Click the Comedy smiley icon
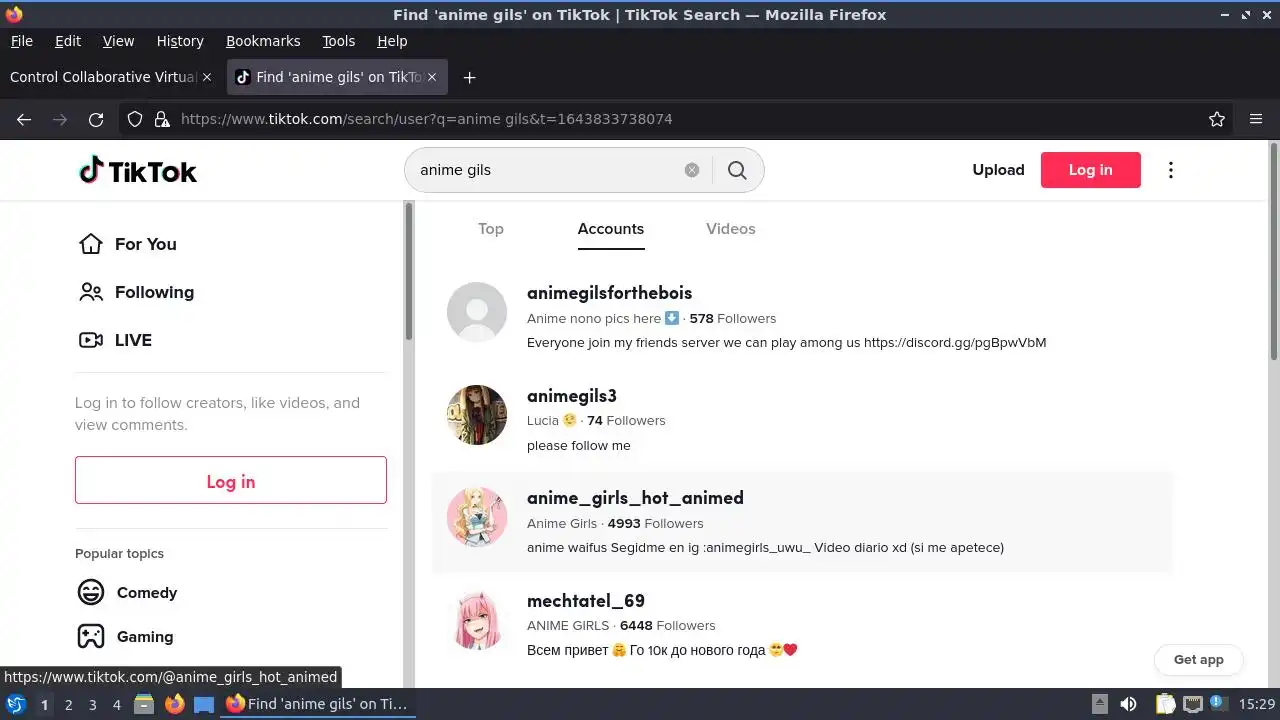Screen dimensions: 1280x720 (x=91, y=592)
